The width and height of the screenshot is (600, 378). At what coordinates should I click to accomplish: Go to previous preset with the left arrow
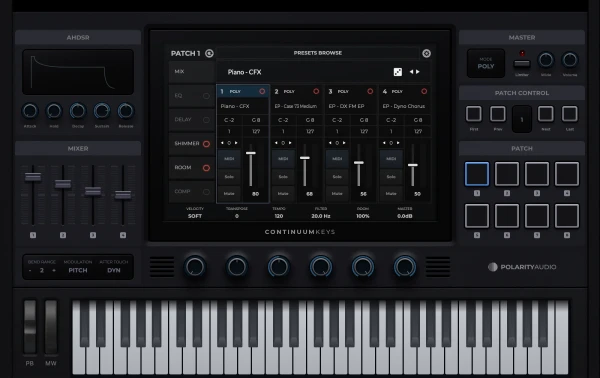[x=411, y=72]
